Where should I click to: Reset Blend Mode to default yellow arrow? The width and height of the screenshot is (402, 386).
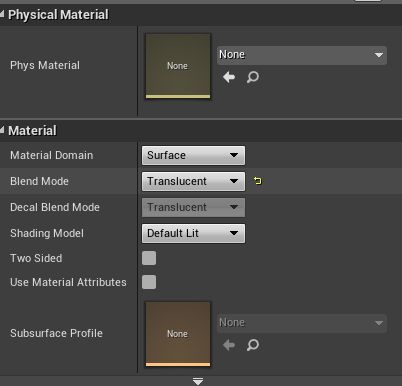coord(258,181)
